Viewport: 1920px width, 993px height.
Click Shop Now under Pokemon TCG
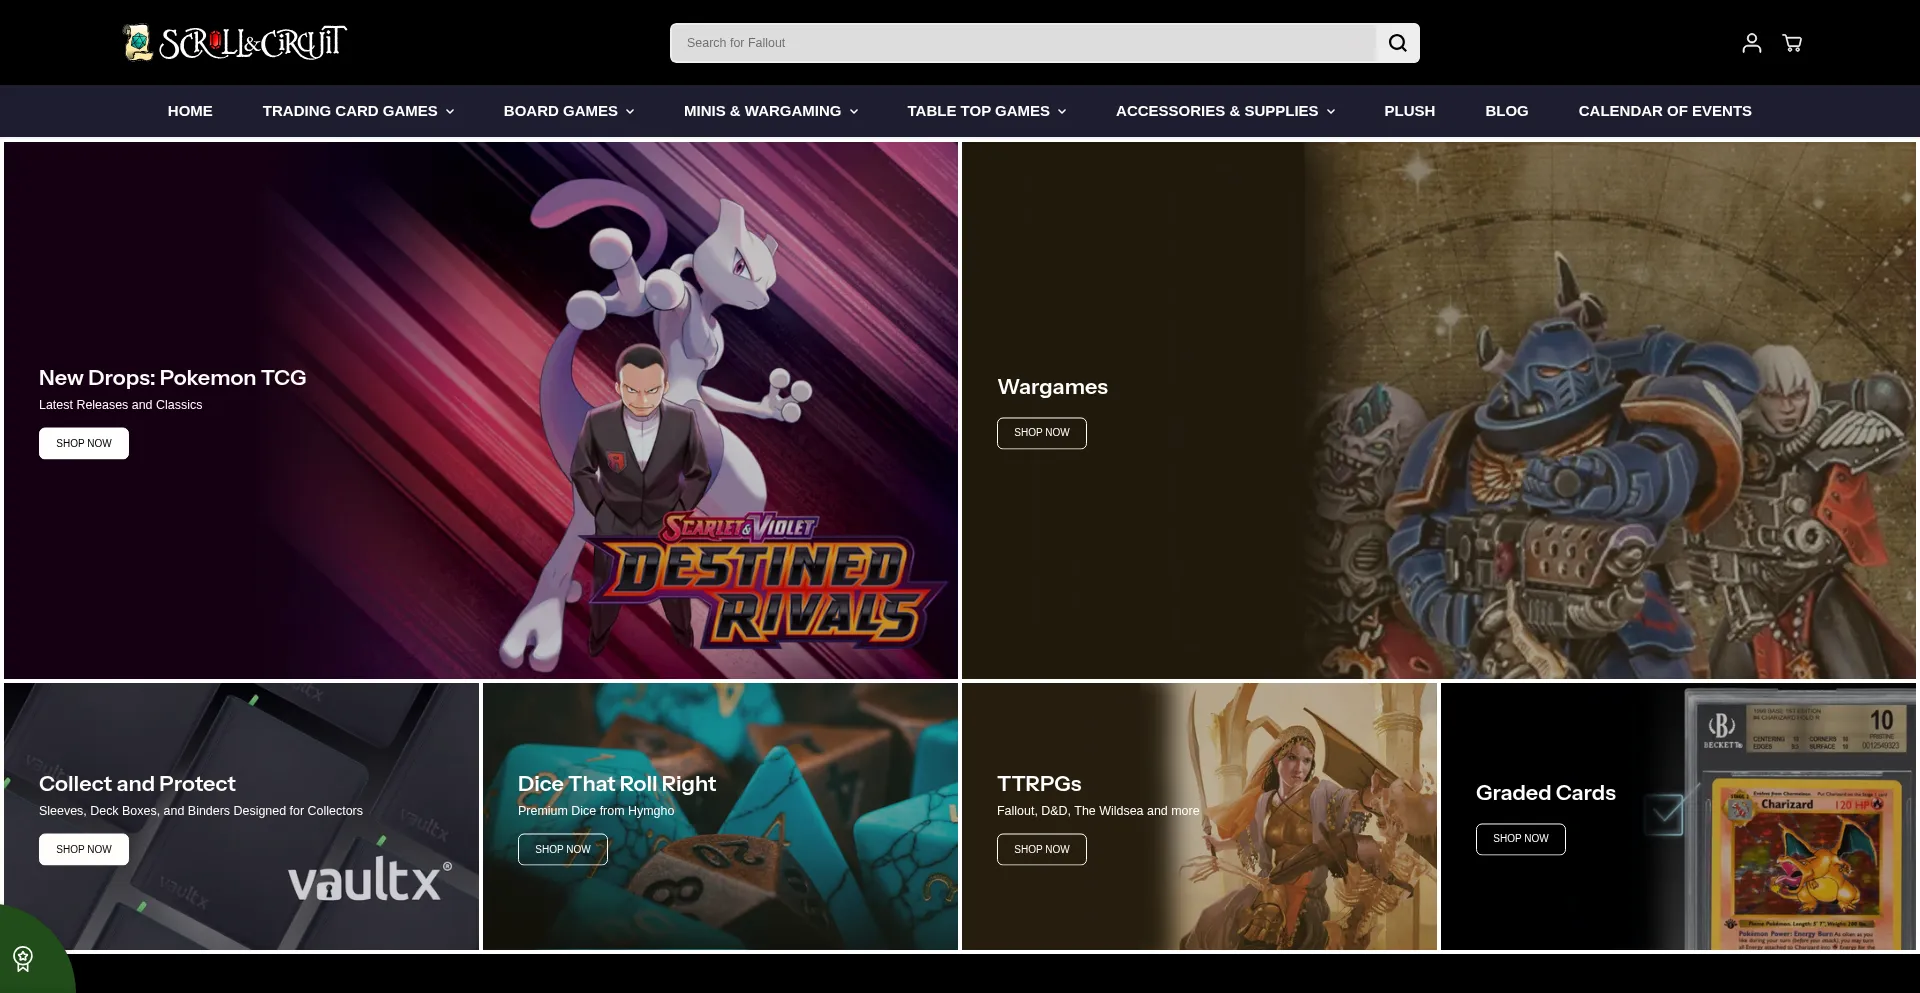click(84, 443)
